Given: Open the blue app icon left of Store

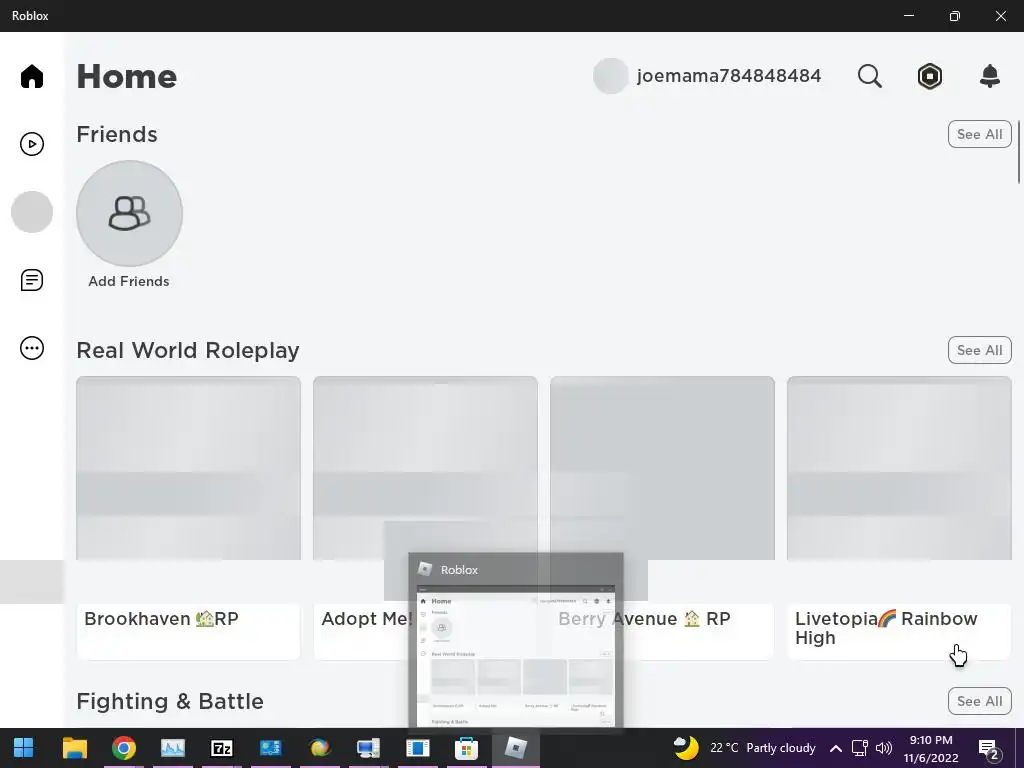Looking at the screenshot, I should pyautogui.click(x=417, y=748).
